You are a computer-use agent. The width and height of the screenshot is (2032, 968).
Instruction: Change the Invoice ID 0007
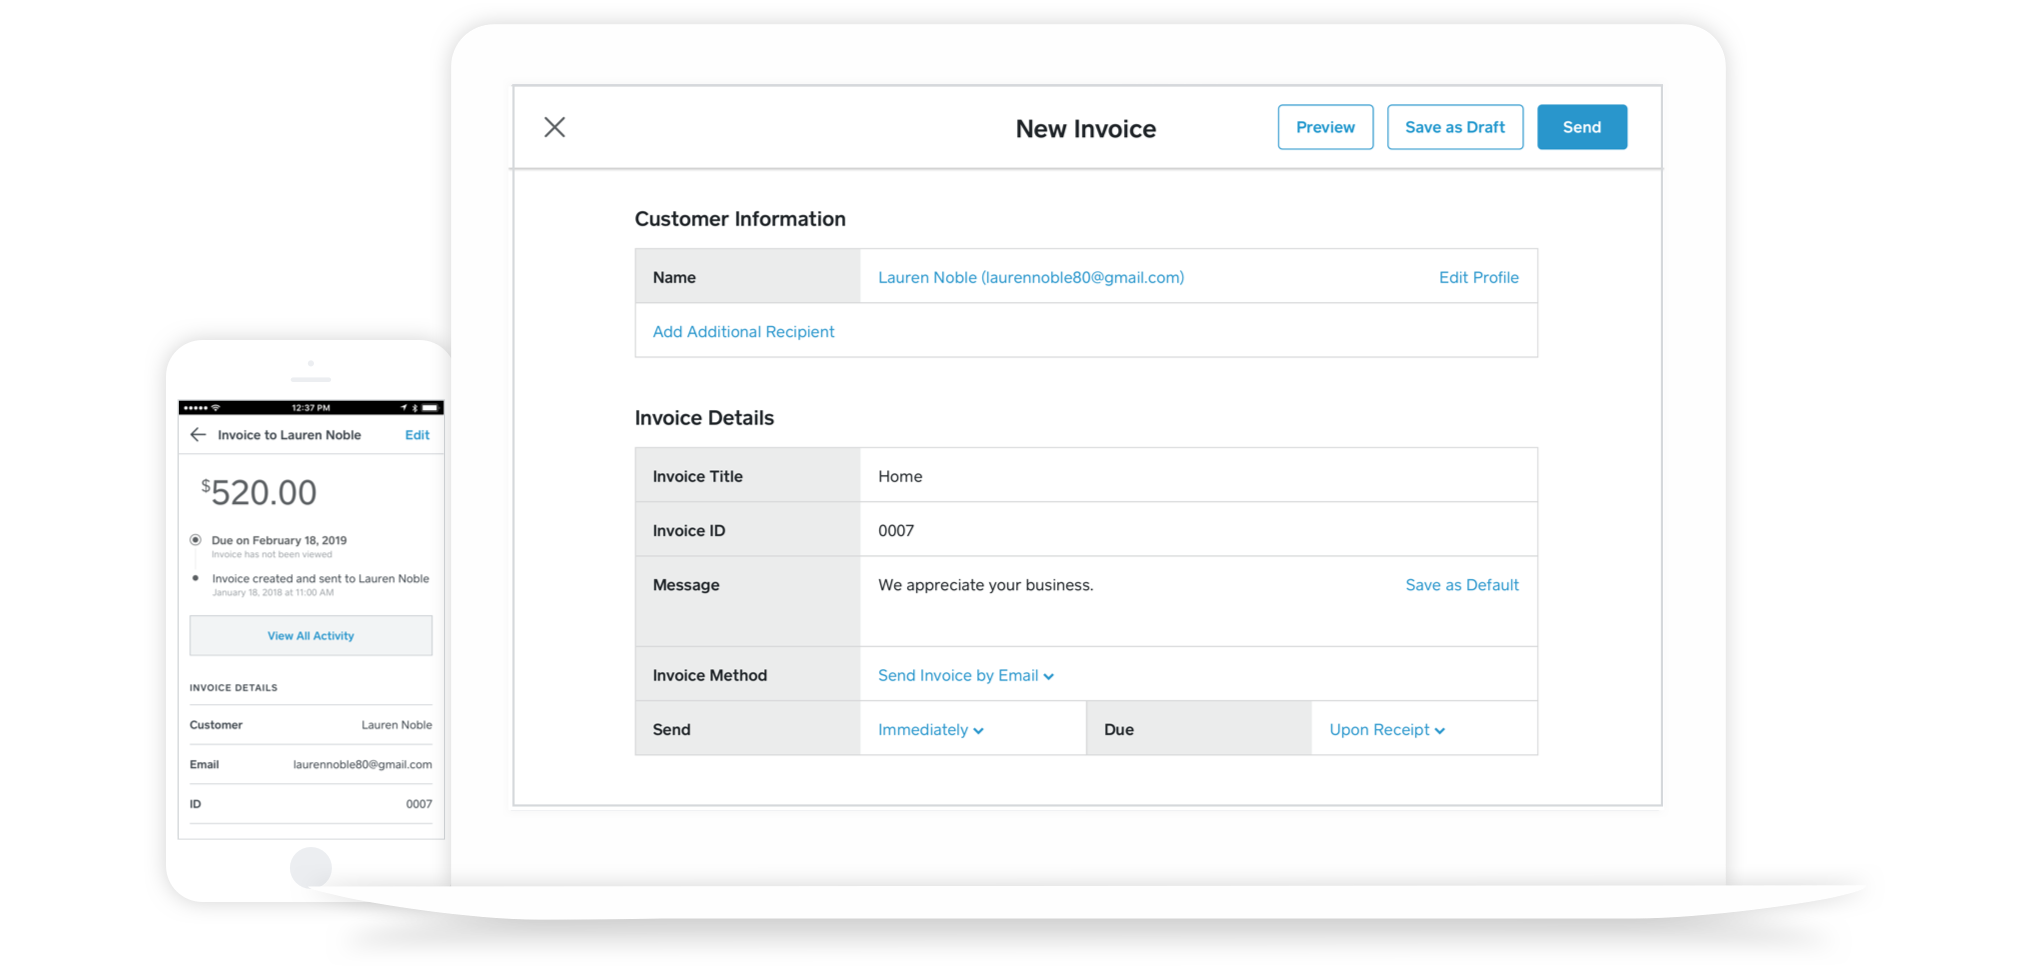click(x=895, y=530)
